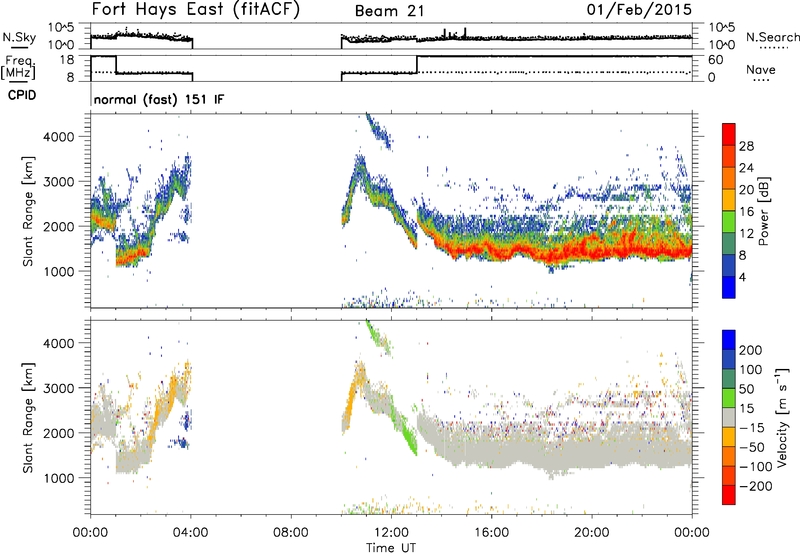Screen dimensions: 800x554
Task: Click the 'Time UT' axis label
Action: (391, 547)
